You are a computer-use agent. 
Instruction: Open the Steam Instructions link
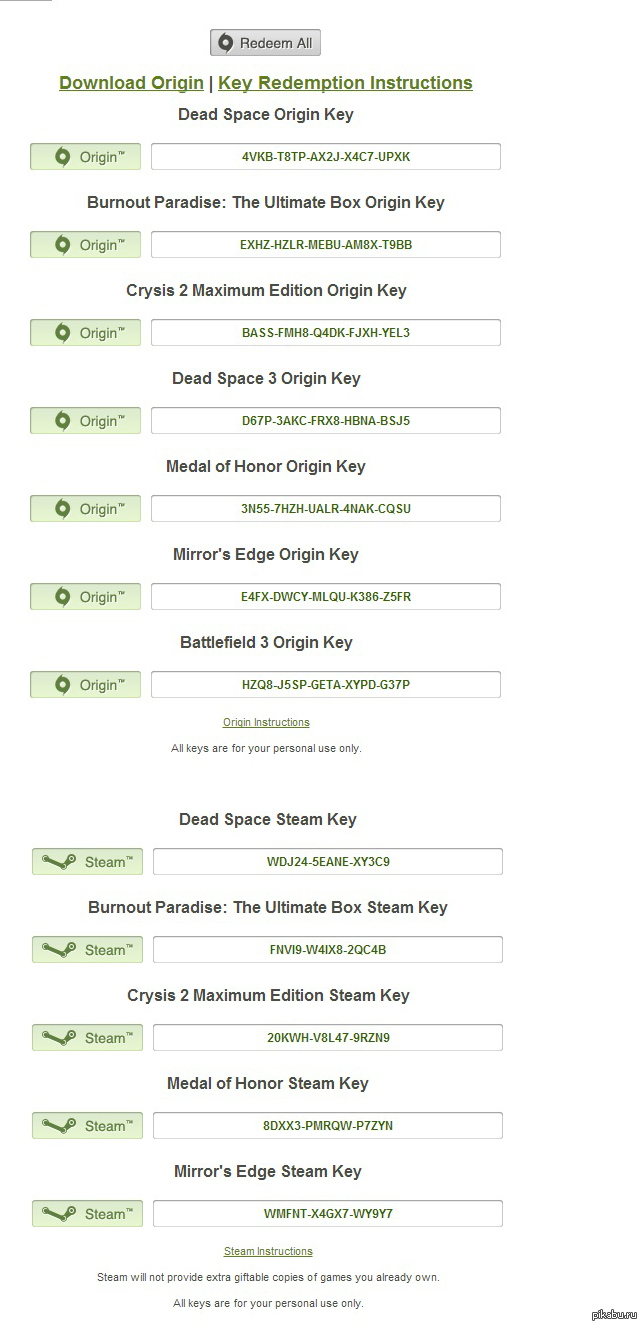[x=268, y=1251]
